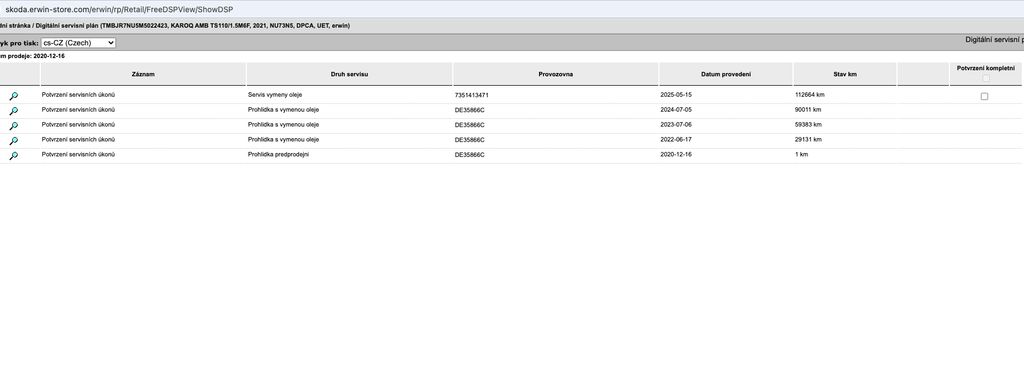
Task: Open details of the 2023-07-06 service record
Action: (x=14, y=126)
